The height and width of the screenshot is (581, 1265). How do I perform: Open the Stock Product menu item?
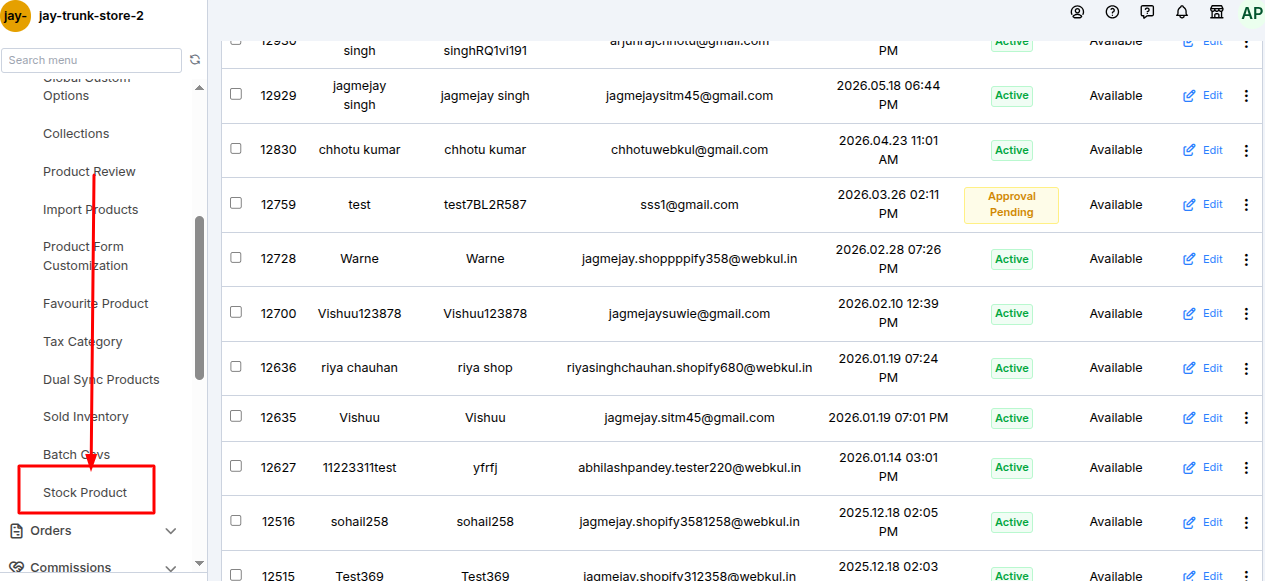click(x=85, y=493)
